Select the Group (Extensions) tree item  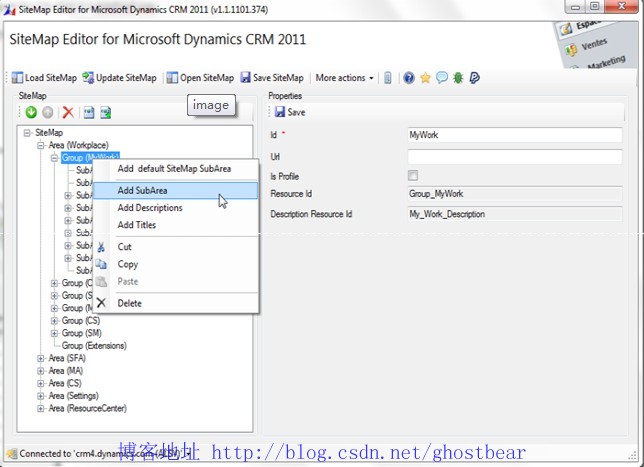pyautogui.click(x=94, y=346)
